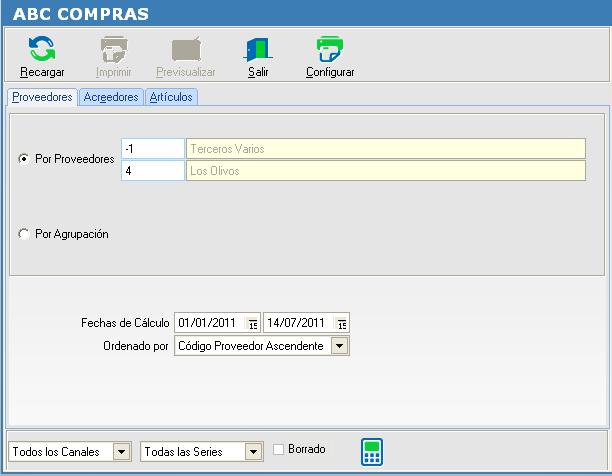Click Código Proveedor Ascendente value
The image size is (612, 476).
[x=251, y=346]
